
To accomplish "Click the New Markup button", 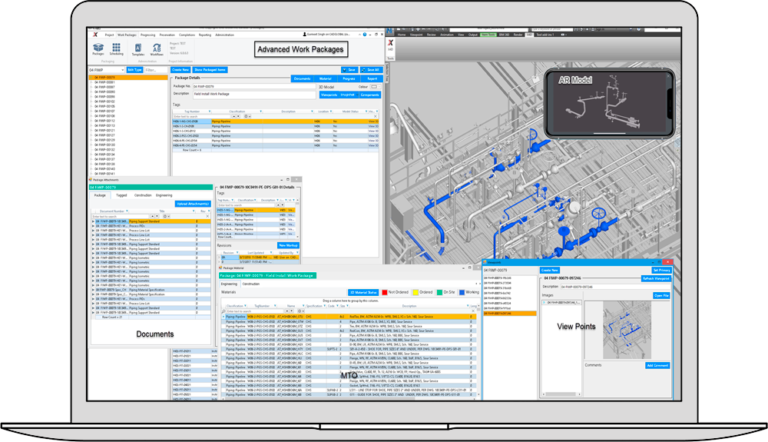I will coord(288,245).
